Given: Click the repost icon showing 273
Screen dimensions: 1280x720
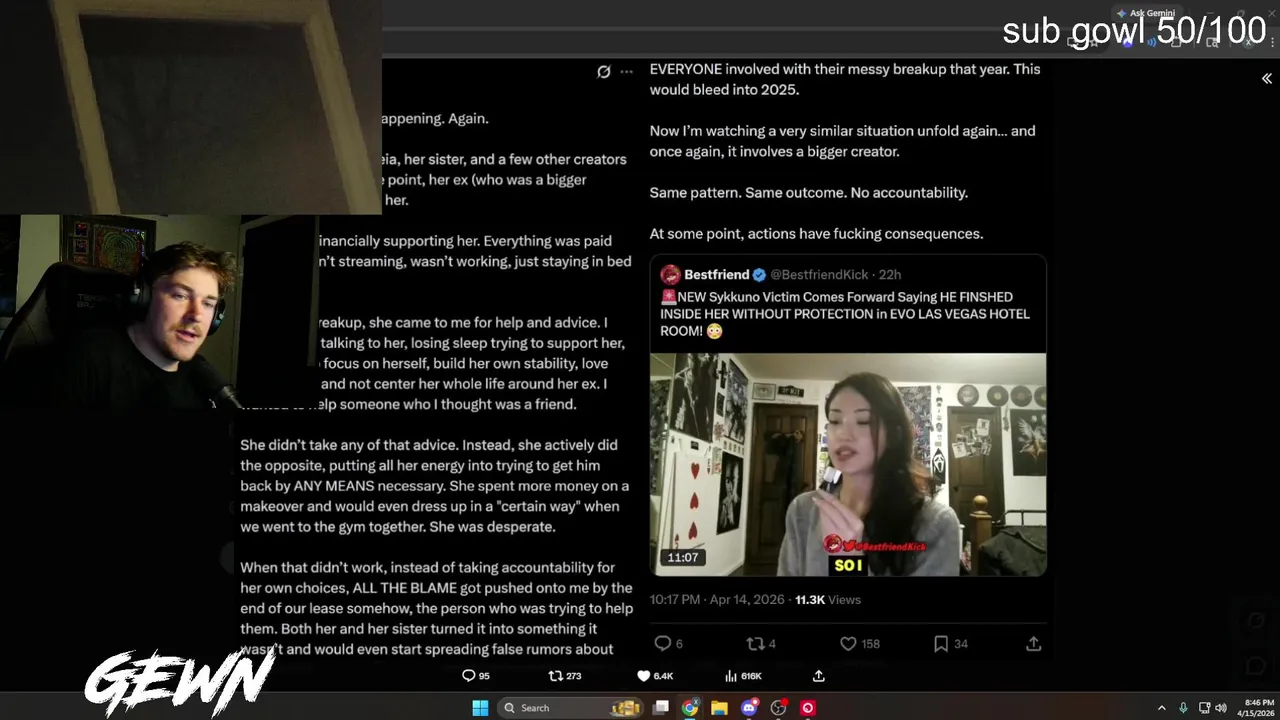Looking at the screenshot, I should [x=565, y=676].
